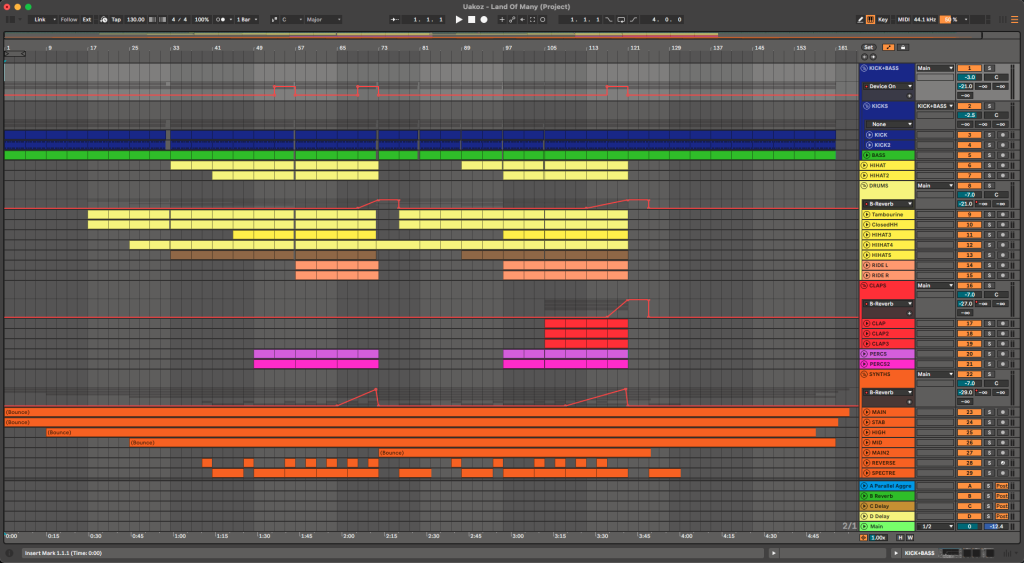Screen dimensions: 1024x563
Task: Solo the KICK+BASS group track
Action: pos(989,69)
